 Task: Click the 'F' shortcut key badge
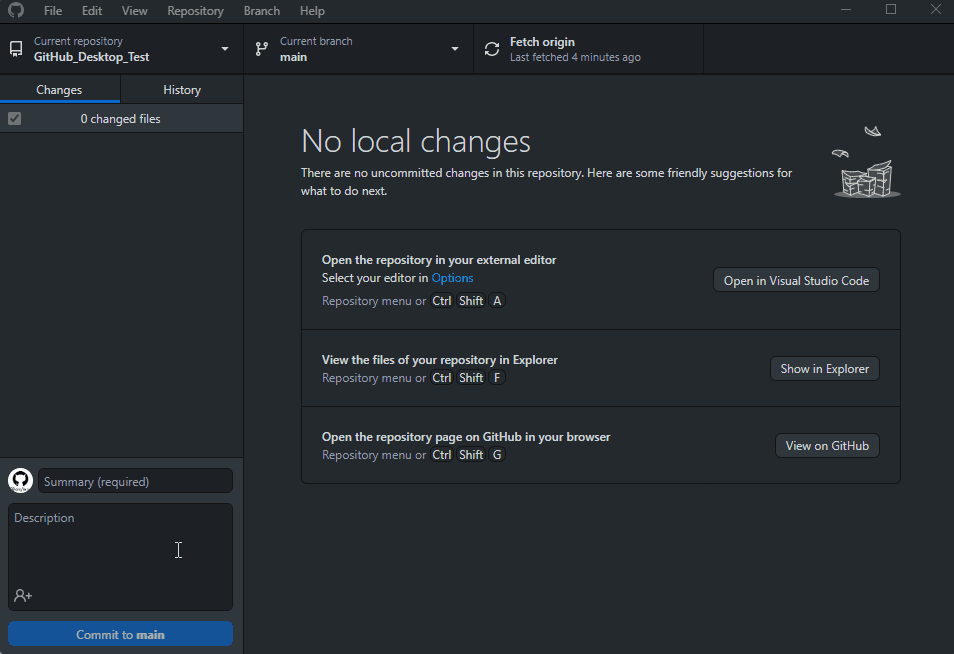point(497,378)
